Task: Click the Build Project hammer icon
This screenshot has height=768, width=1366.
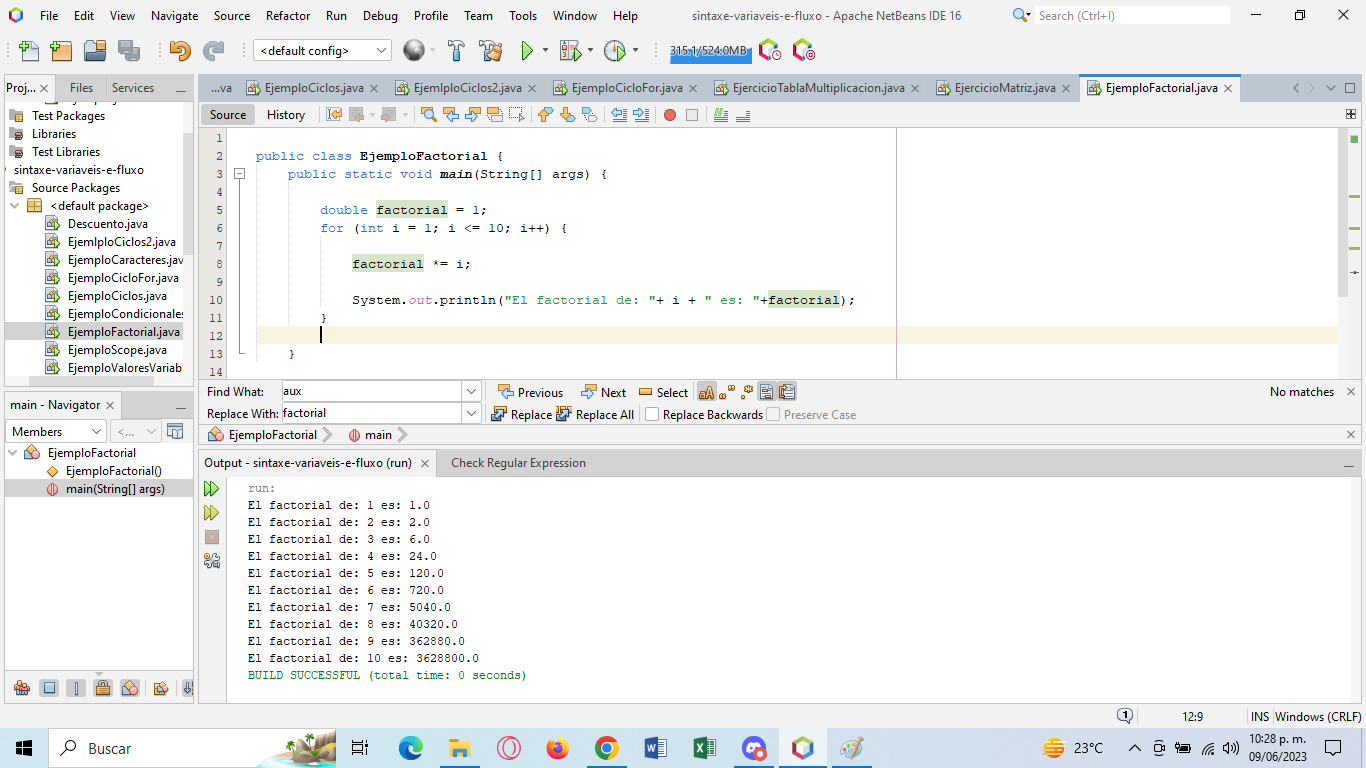Action: point(457,50)
